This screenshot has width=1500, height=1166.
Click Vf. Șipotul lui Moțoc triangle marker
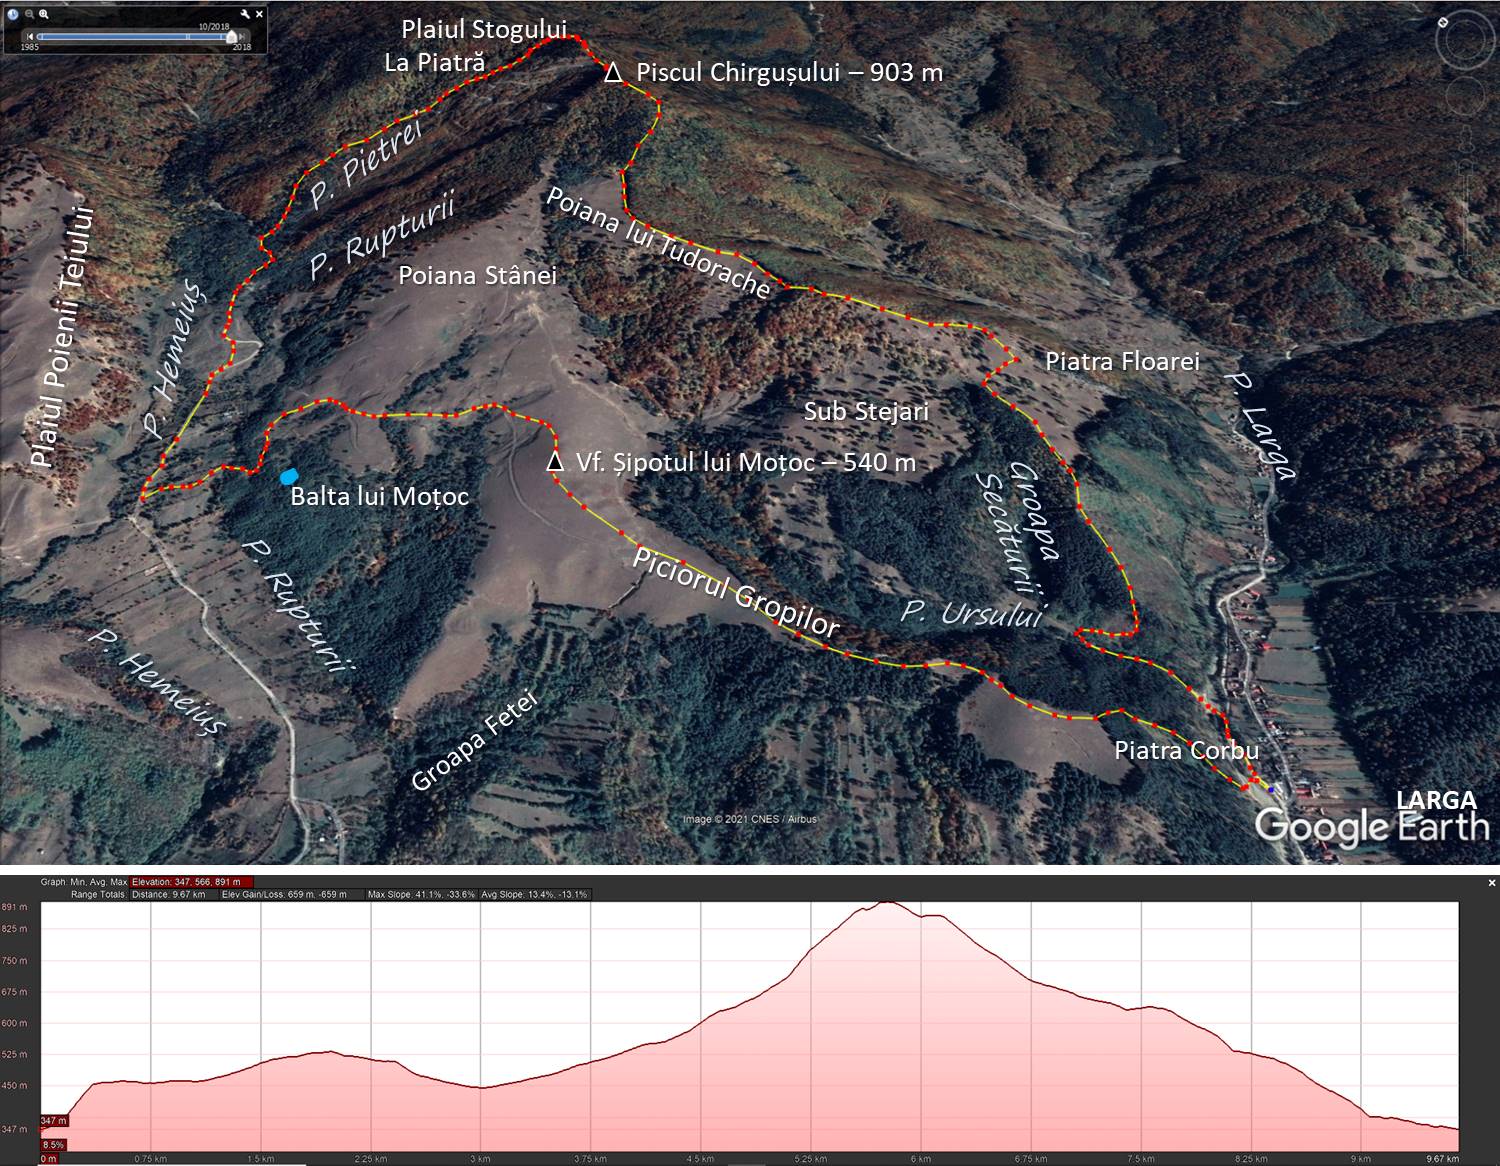tap(555, 463)
